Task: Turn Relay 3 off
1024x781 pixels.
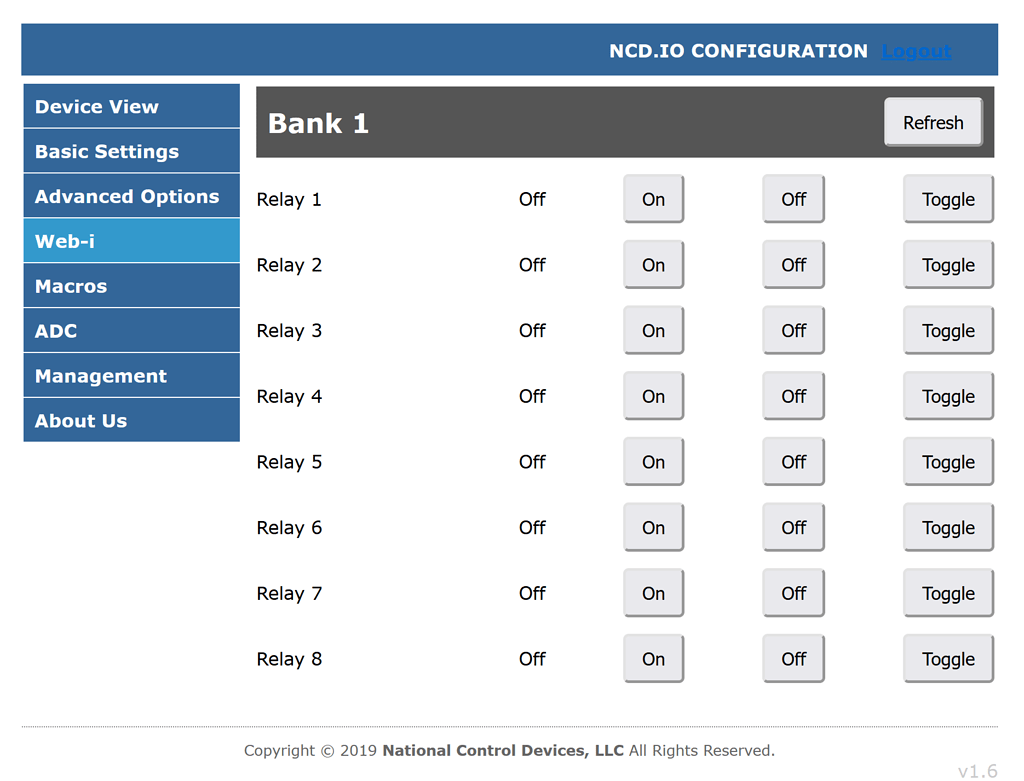Action: 793,330
